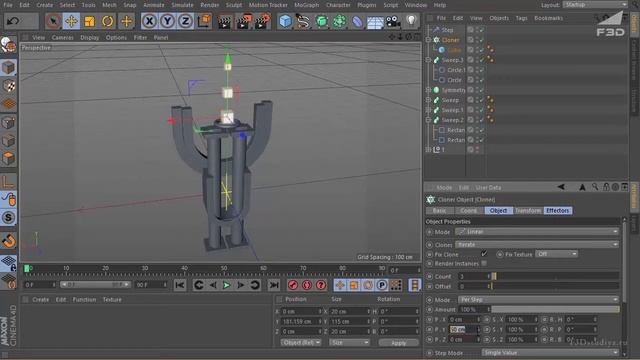The image size is (640, 360).
Task: Click the Undo arrow icon
Action: (x=13, y=21)
